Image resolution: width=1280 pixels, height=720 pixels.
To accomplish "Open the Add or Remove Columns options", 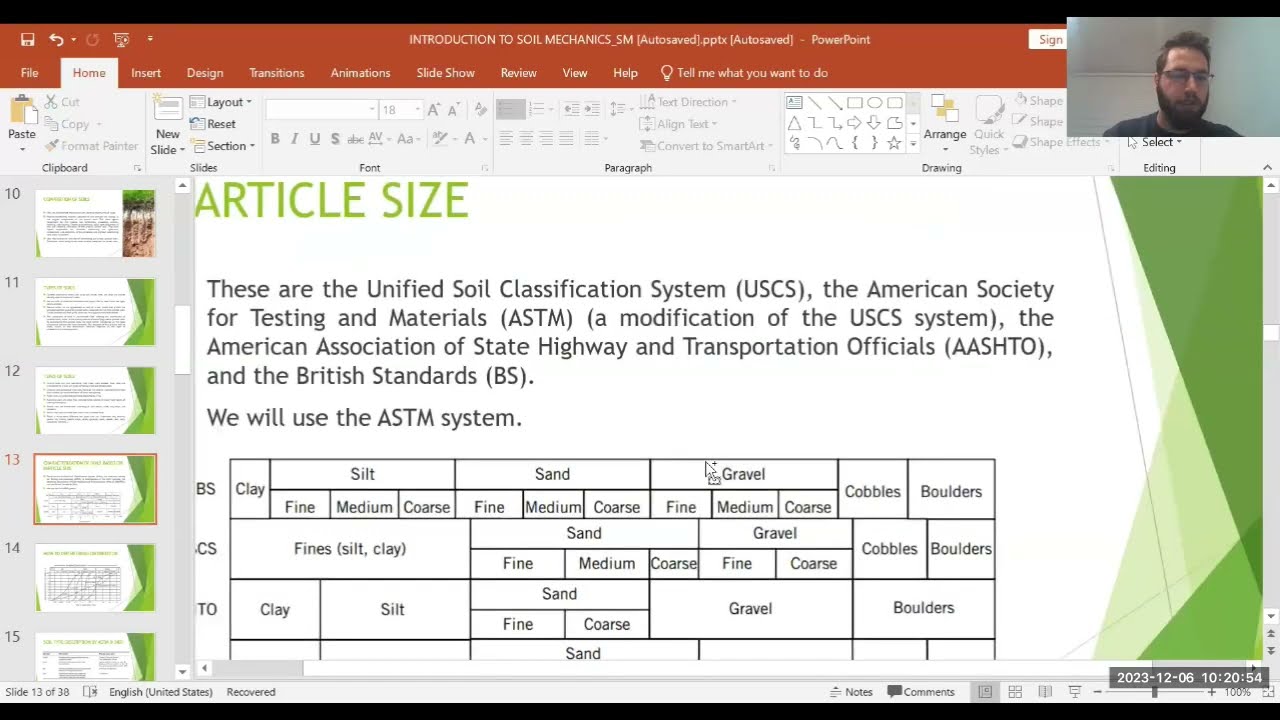I will (596, 139).
